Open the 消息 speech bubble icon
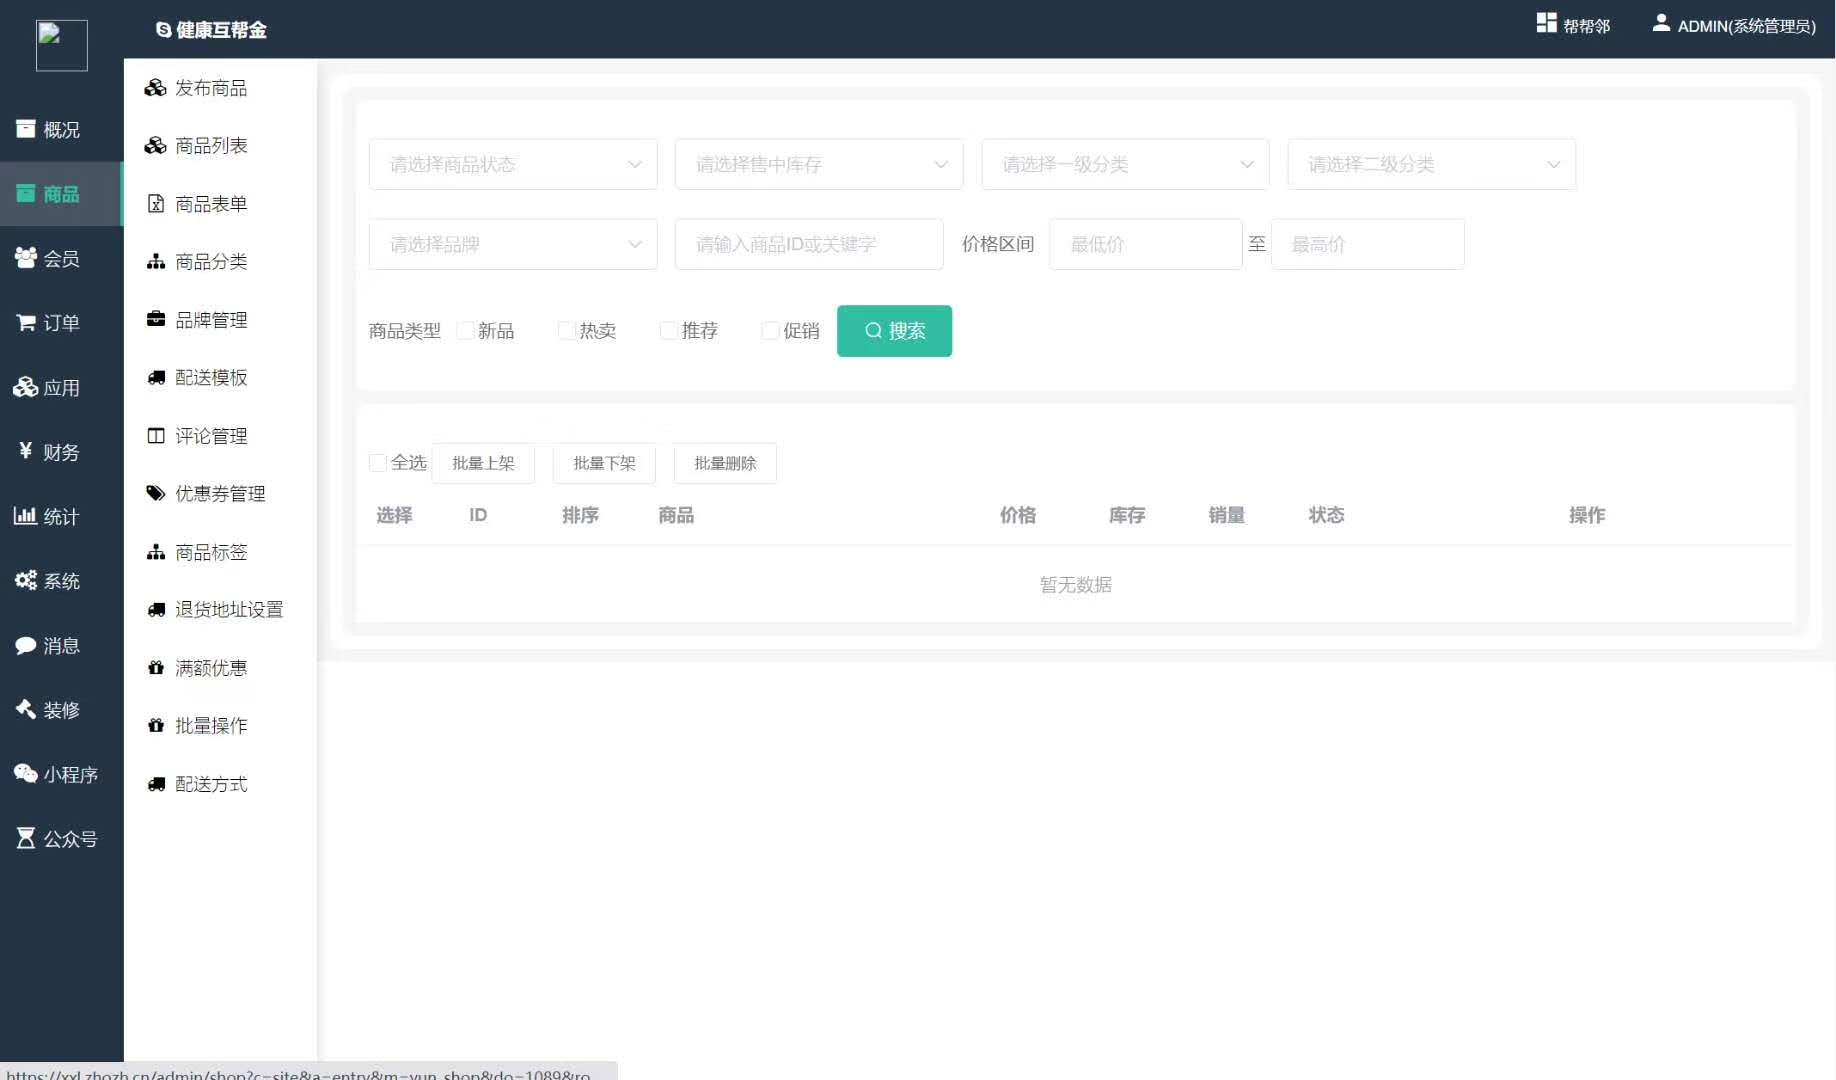1836x1080 pixels. pos(26,645)
